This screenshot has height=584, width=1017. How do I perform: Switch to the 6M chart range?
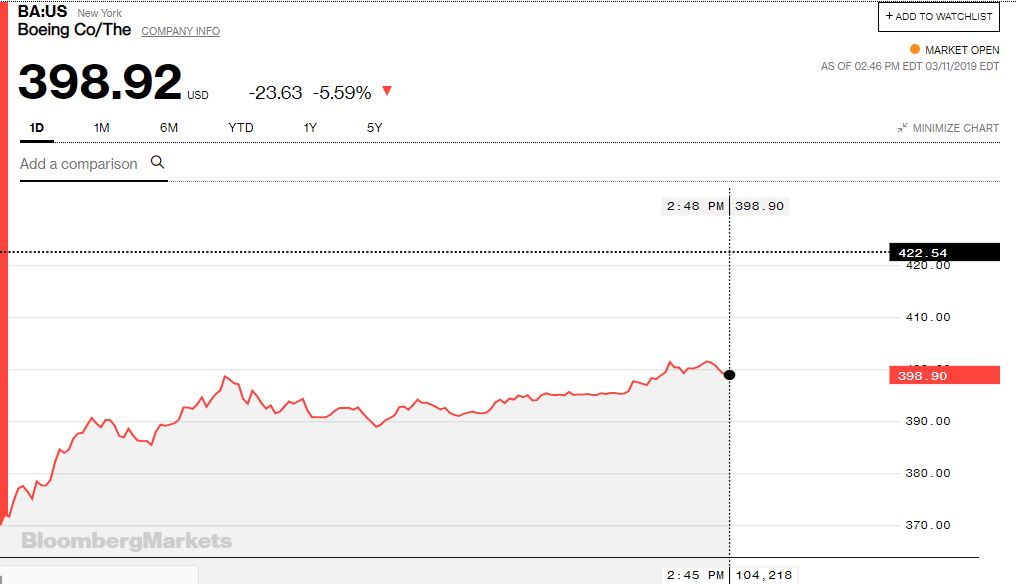[x=169, y=128]
